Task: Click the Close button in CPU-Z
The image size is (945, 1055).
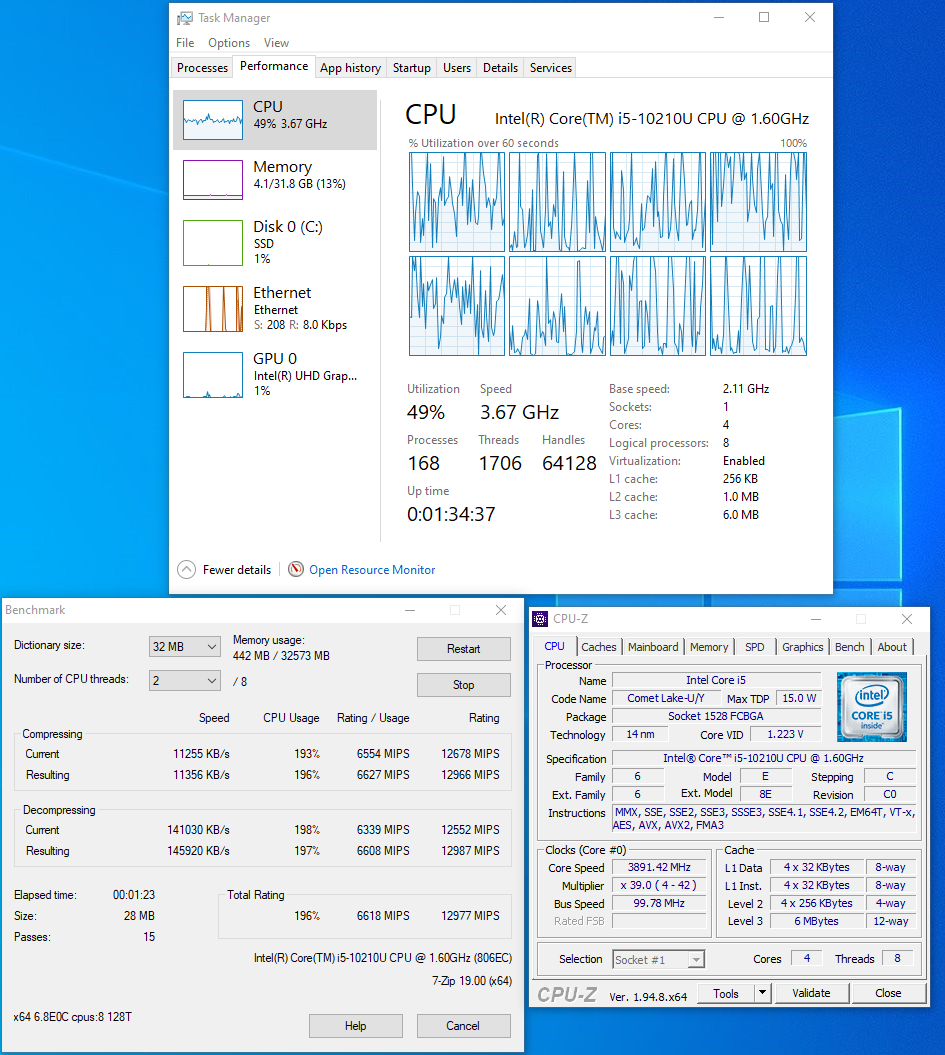Action: coord(889,993)
